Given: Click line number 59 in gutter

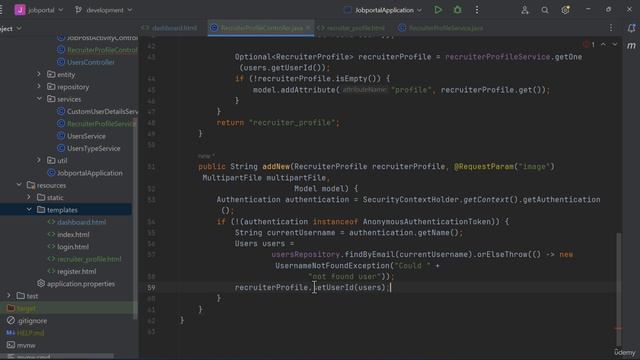Looking at the screenshot, I should (x=151, y=287).
